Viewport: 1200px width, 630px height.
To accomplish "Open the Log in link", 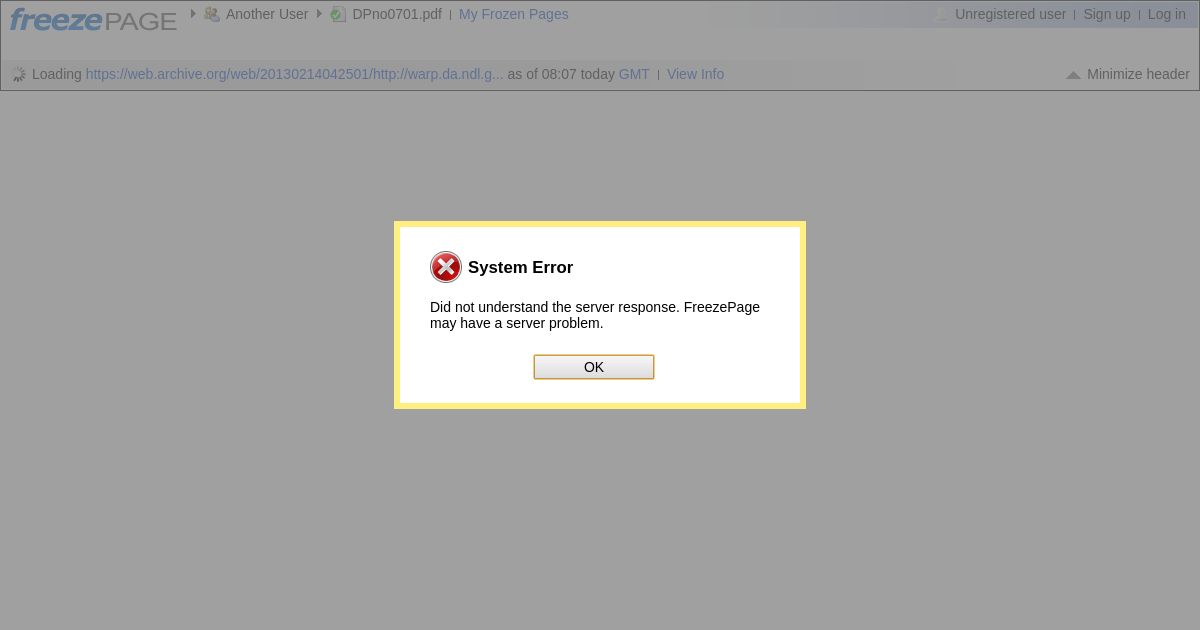I will pyautogui.click(x=1167, y=14).
